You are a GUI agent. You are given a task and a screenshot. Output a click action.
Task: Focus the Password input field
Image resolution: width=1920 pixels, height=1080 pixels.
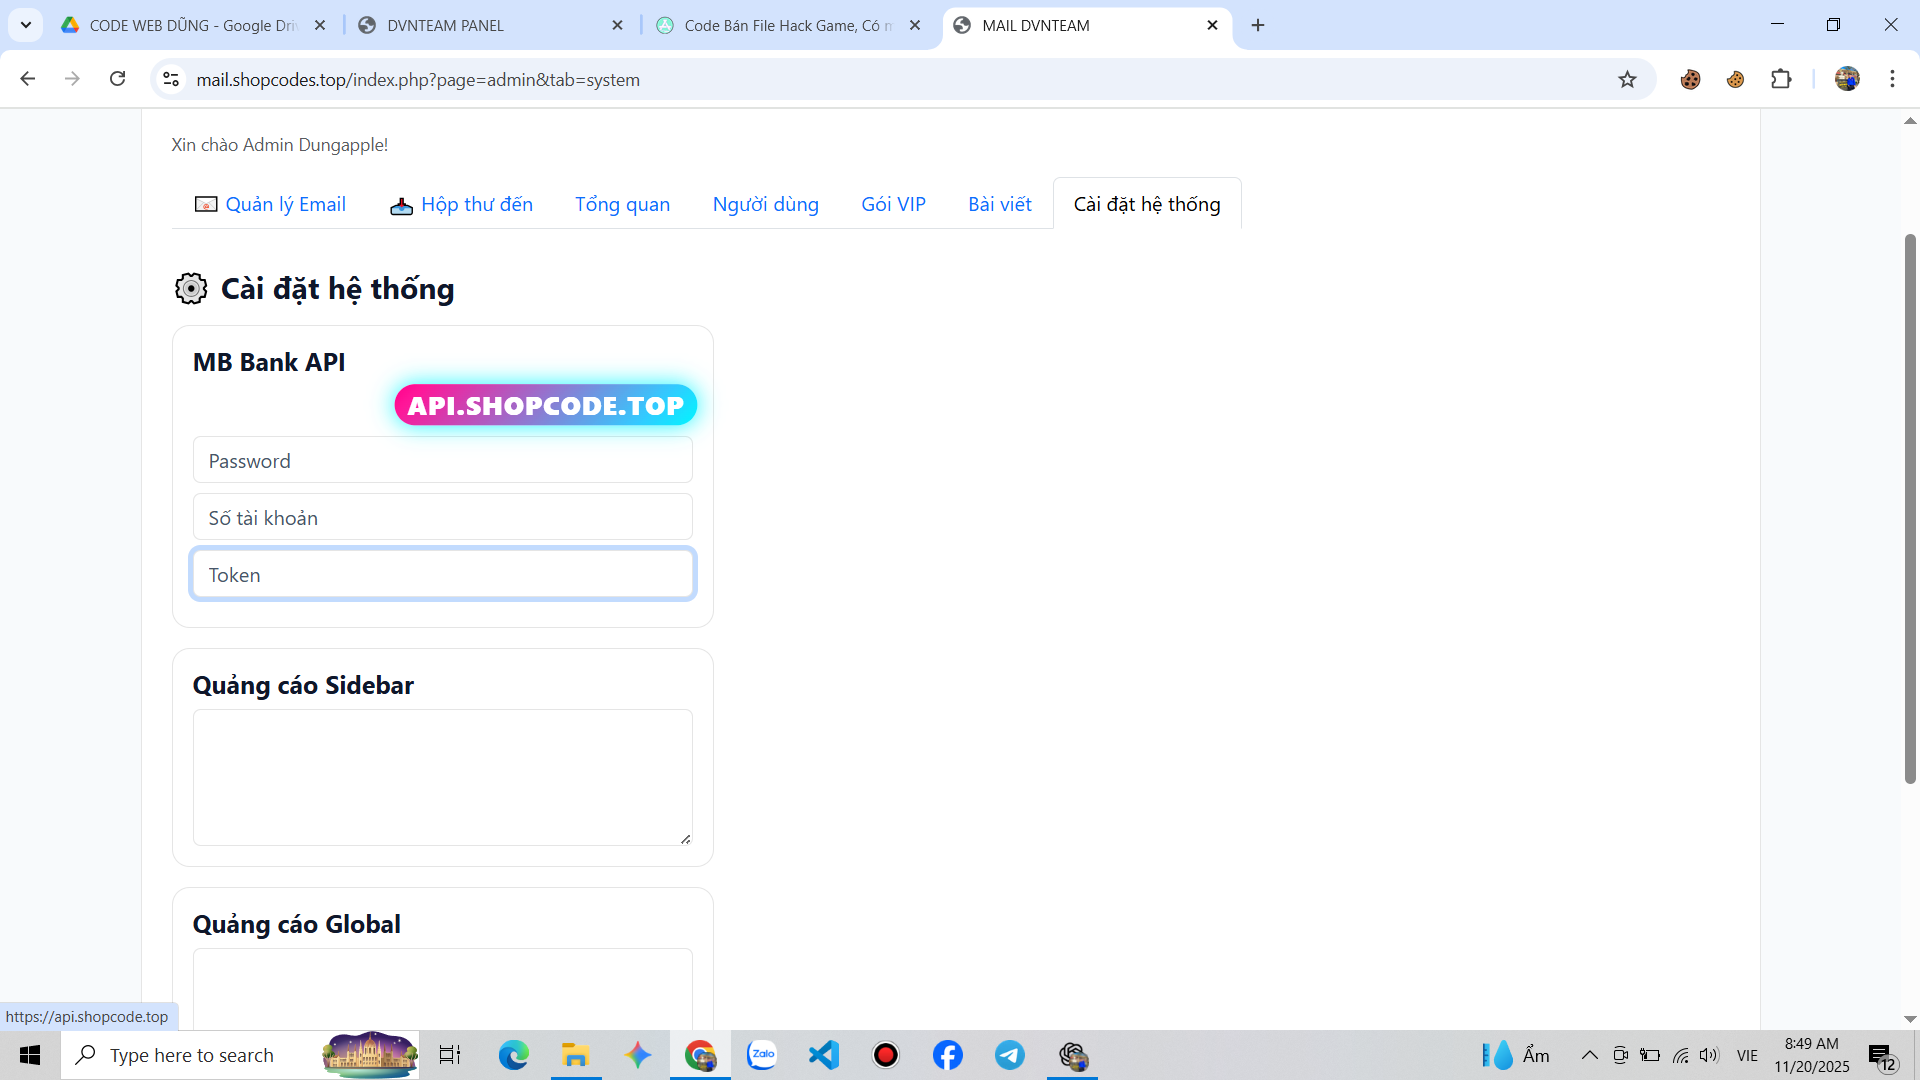pyautogui.click(x=442, y=460)
